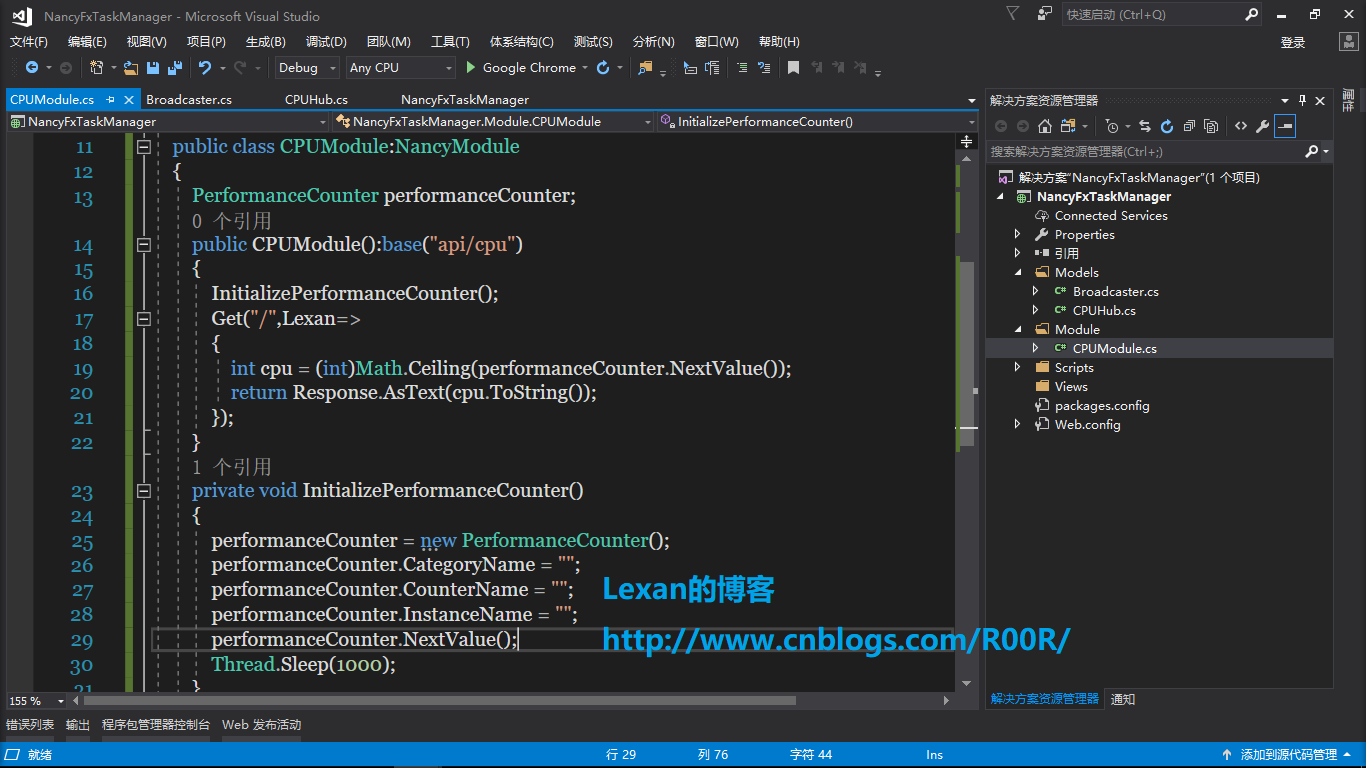Click Show All Files icon in Solution Explorer
This screenshot has height=768, width=1366.
(1211, 126)
